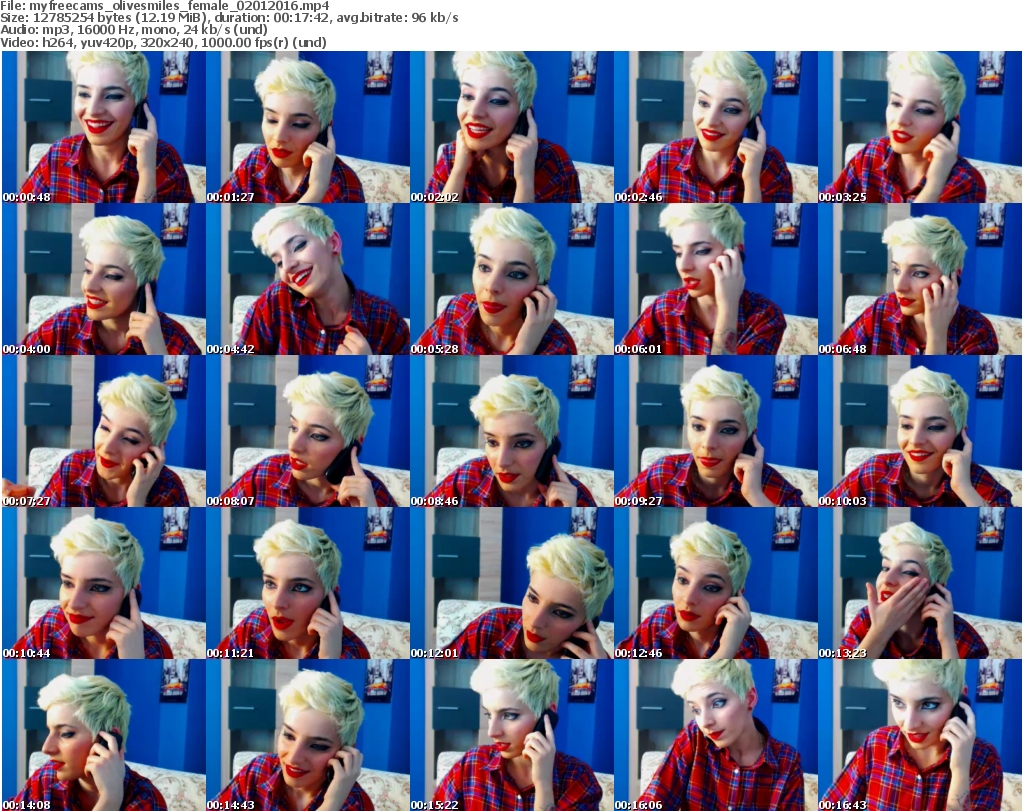Select the thumbnail stamped 00:02:46
This screenshot has height=811, width=1024.
716,127
